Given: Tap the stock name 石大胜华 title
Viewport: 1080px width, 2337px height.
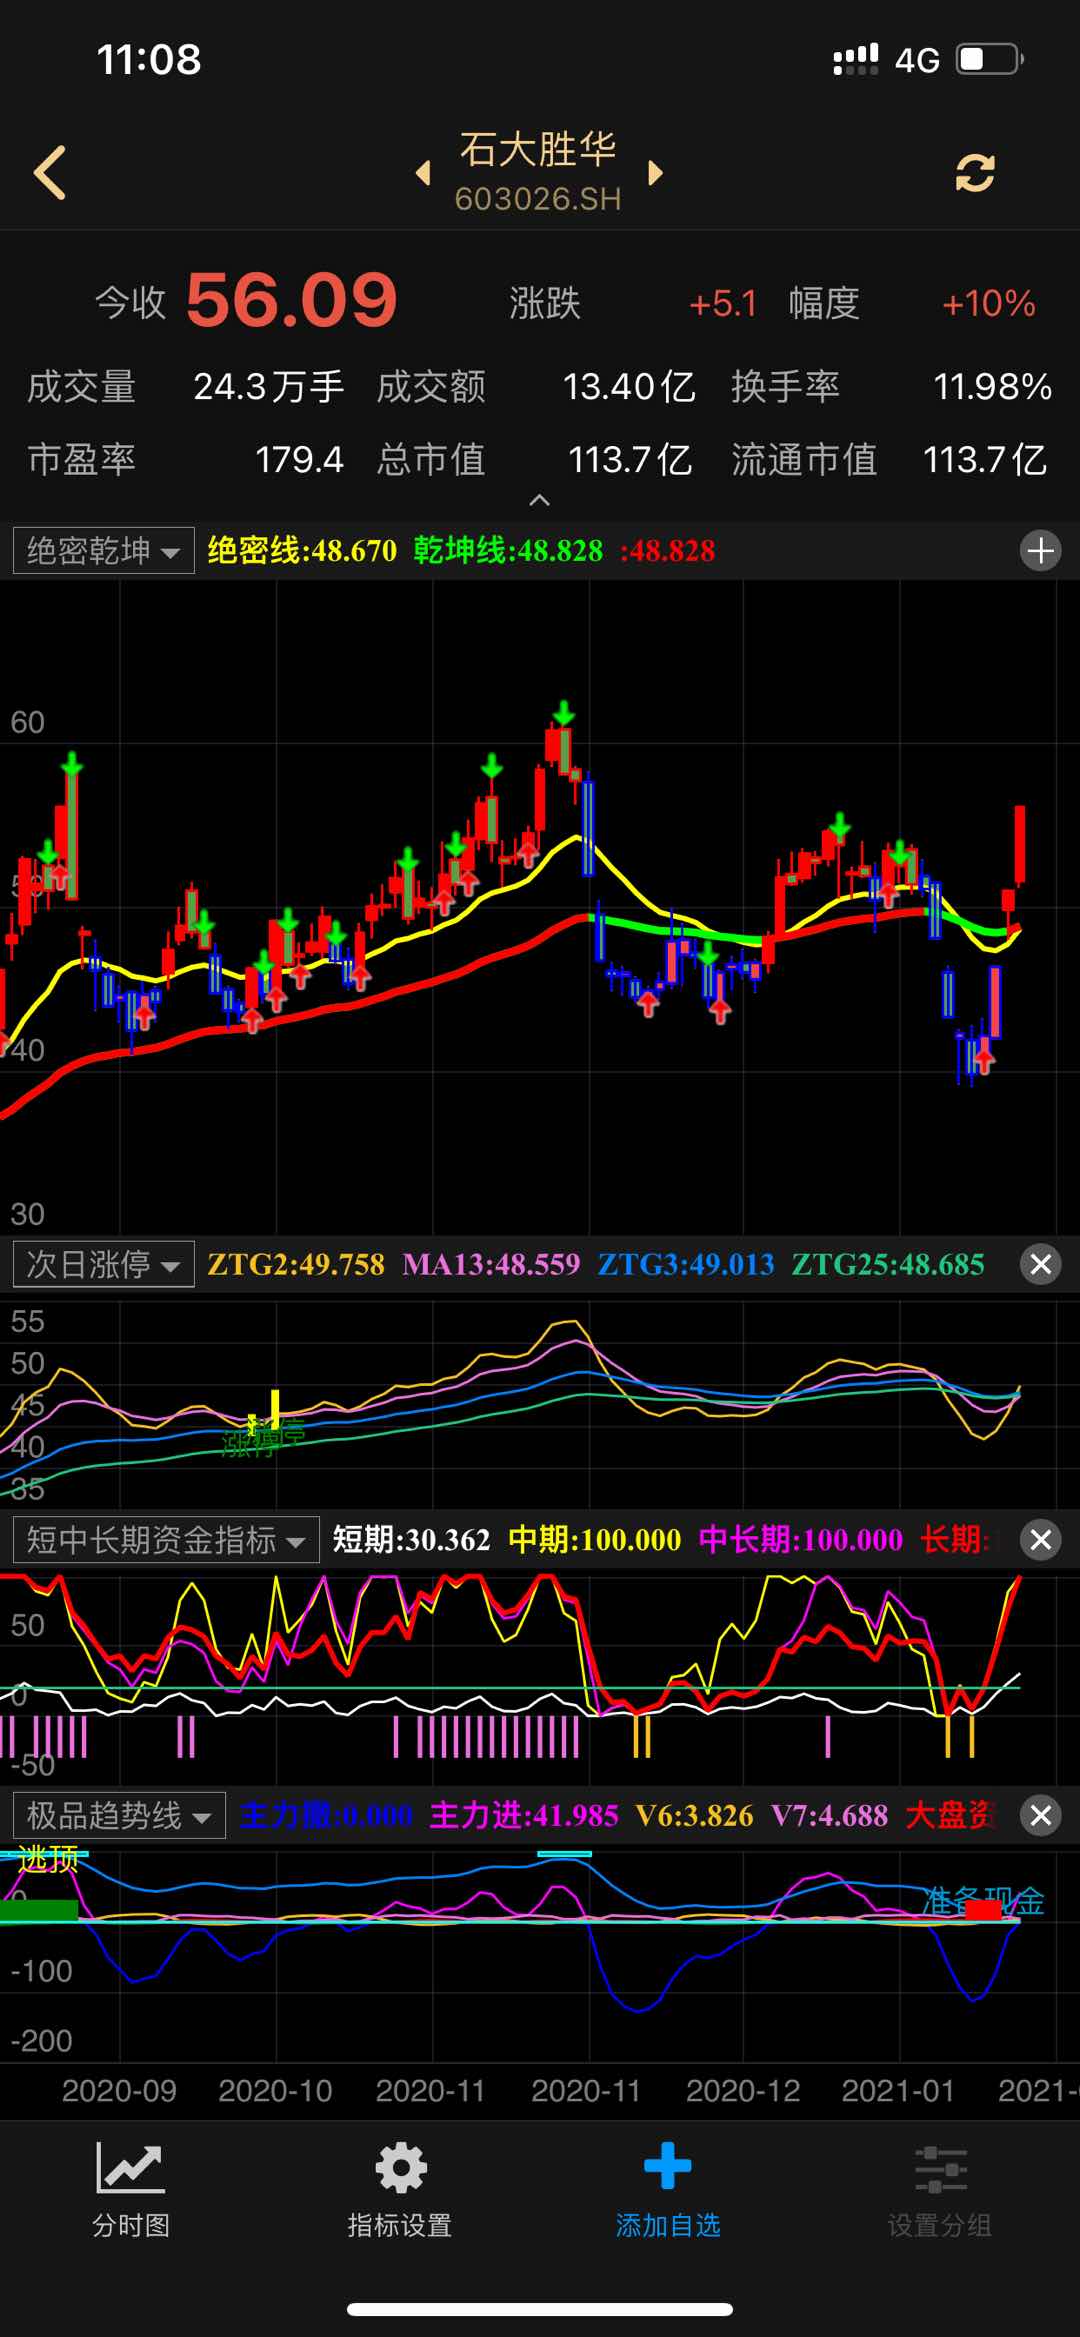Looking at the screenshot, I should 538,150.
